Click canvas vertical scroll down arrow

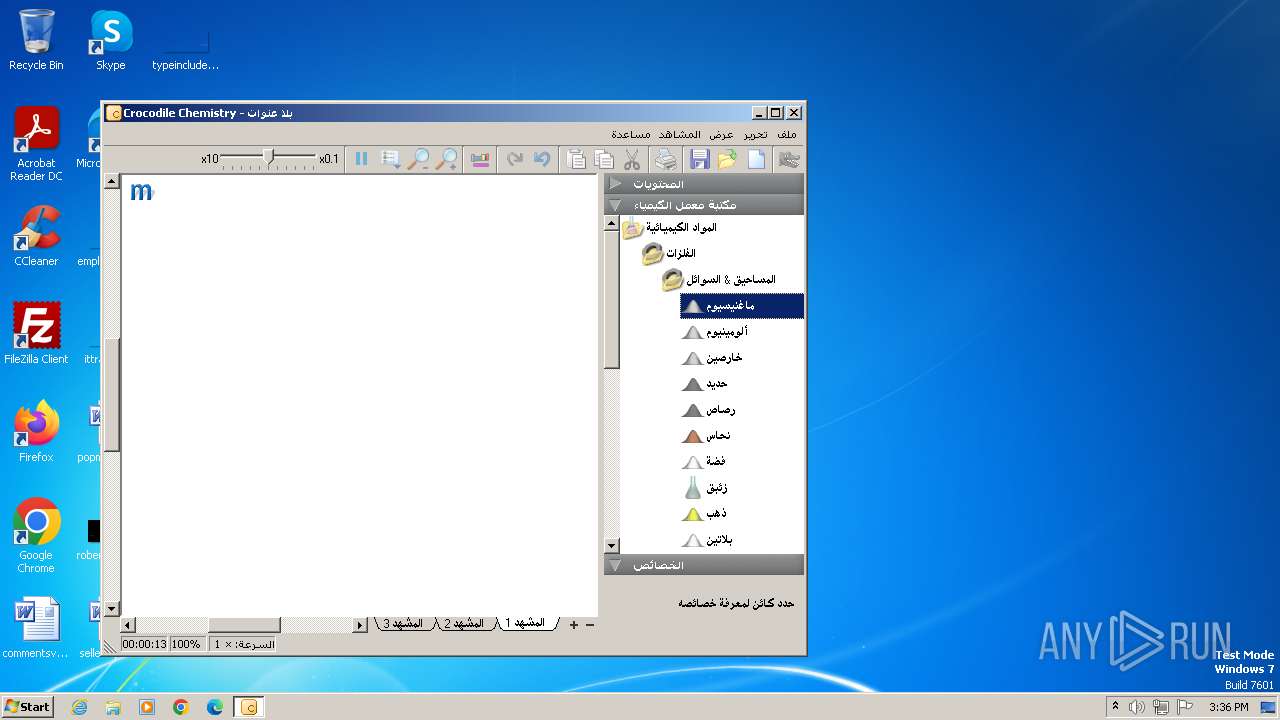click(112, 608)
